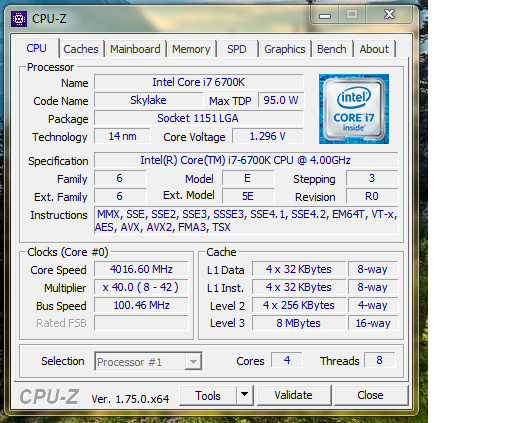
Task: Show the About tab
Action: click(374, 49)
